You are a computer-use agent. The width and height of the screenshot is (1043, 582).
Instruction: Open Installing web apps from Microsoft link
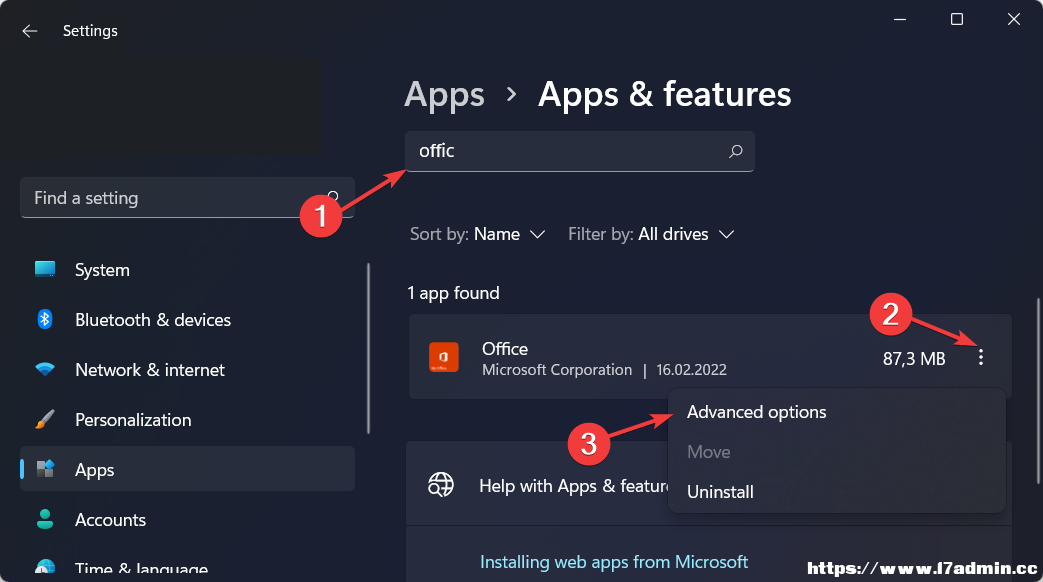(x=614, y=562)
